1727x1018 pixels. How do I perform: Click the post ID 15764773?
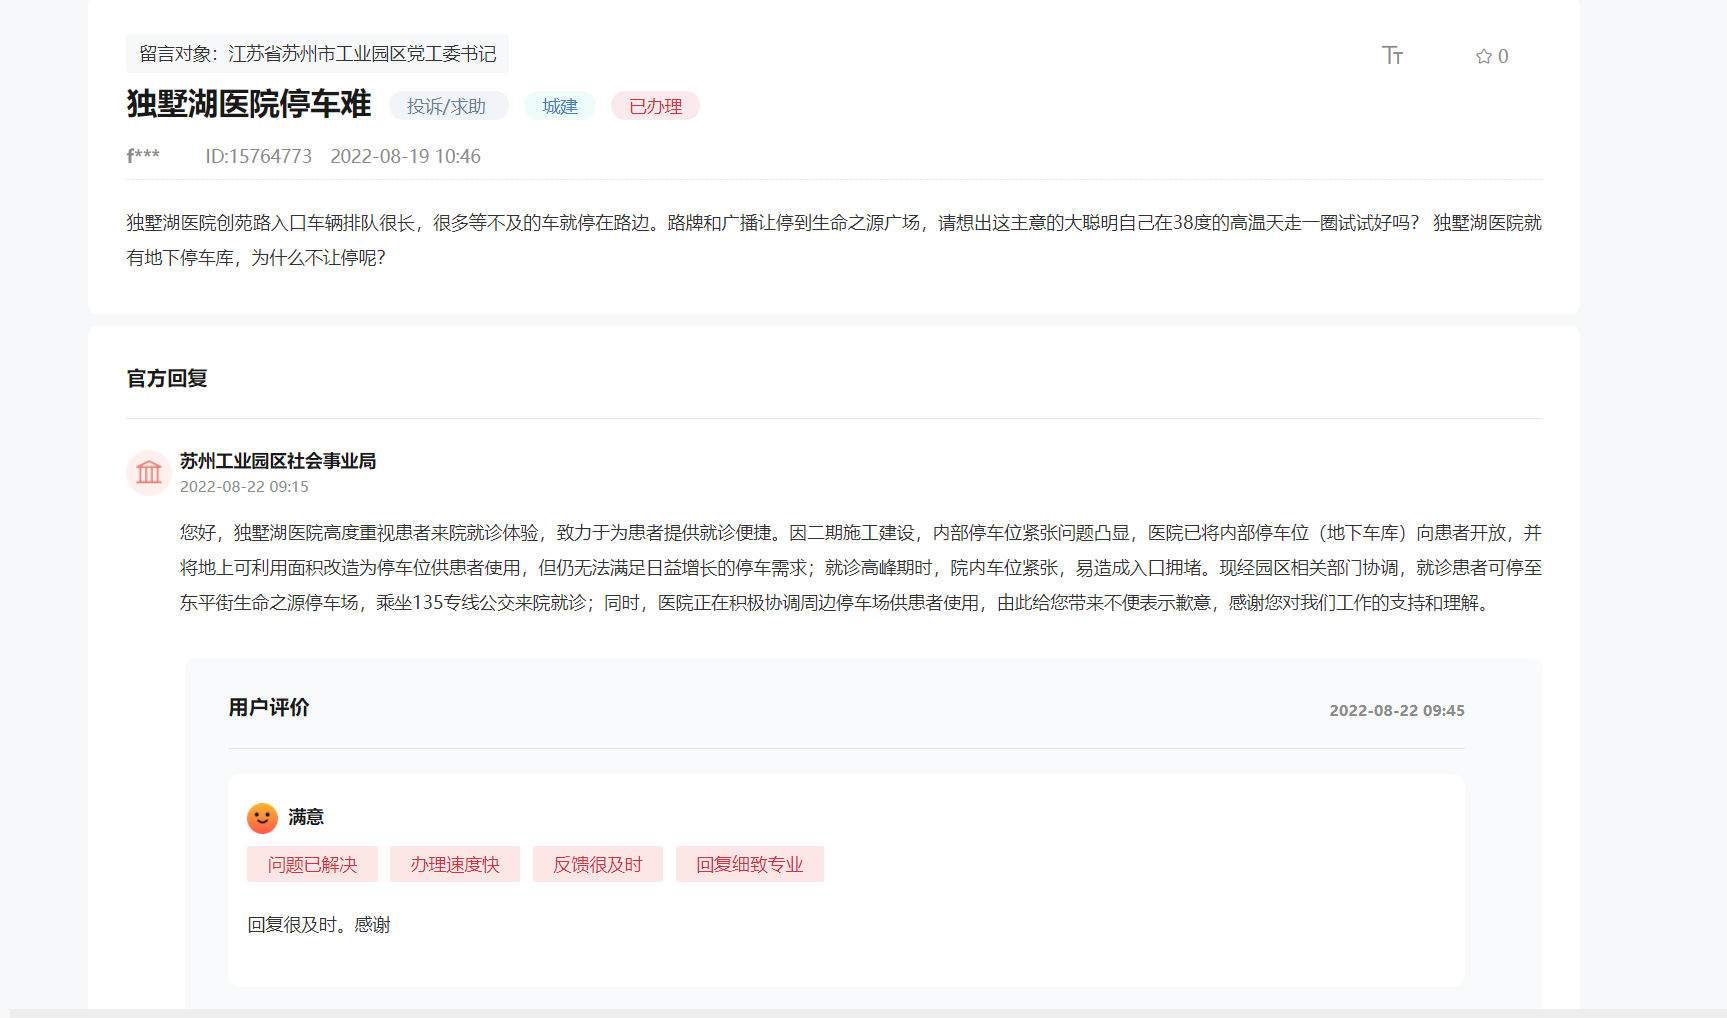pyautogui.click(x=259, y=156)
